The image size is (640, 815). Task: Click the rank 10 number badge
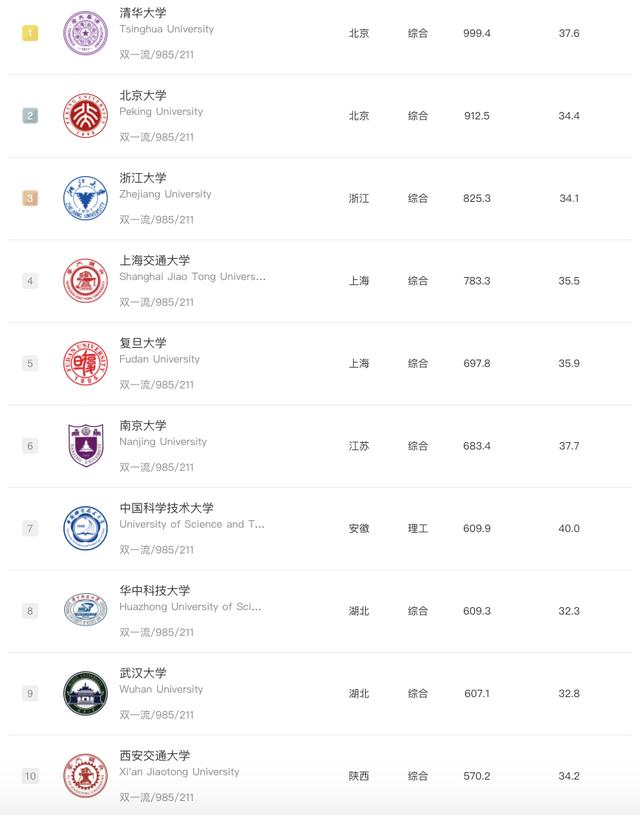[30, 776]
